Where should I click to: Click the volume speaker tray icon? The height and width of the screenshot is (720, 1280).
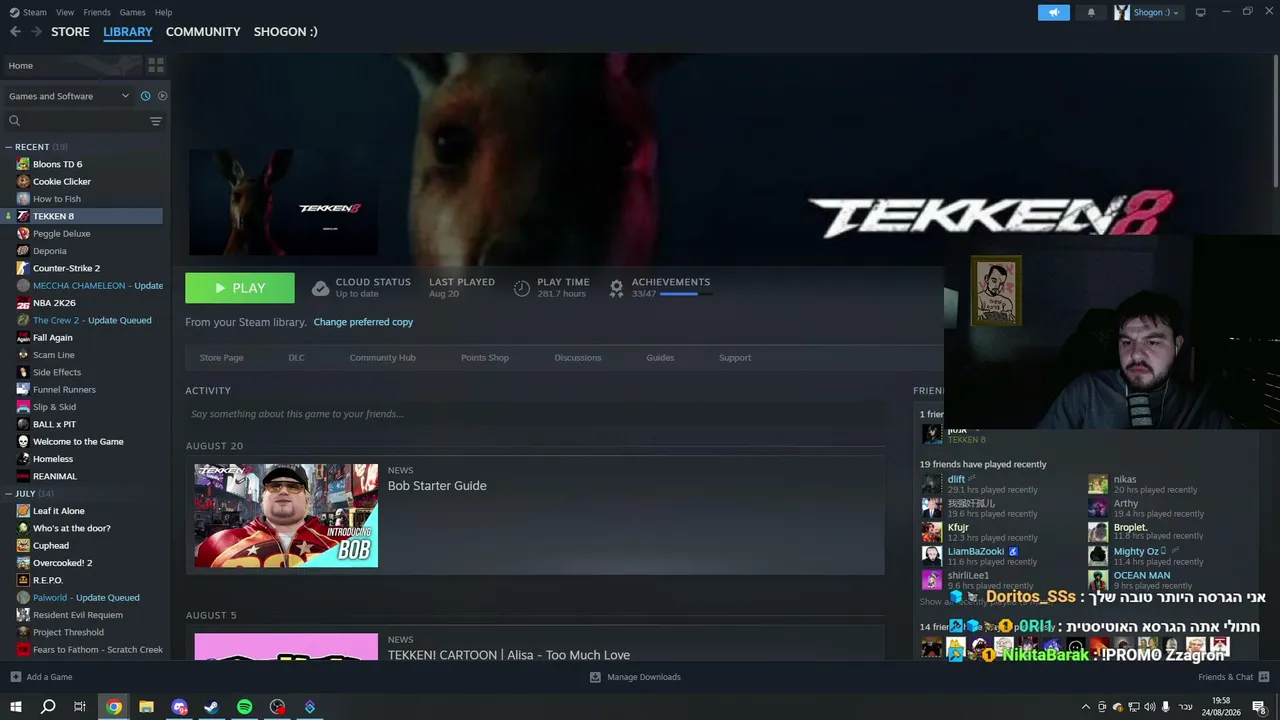(1149, 707)
